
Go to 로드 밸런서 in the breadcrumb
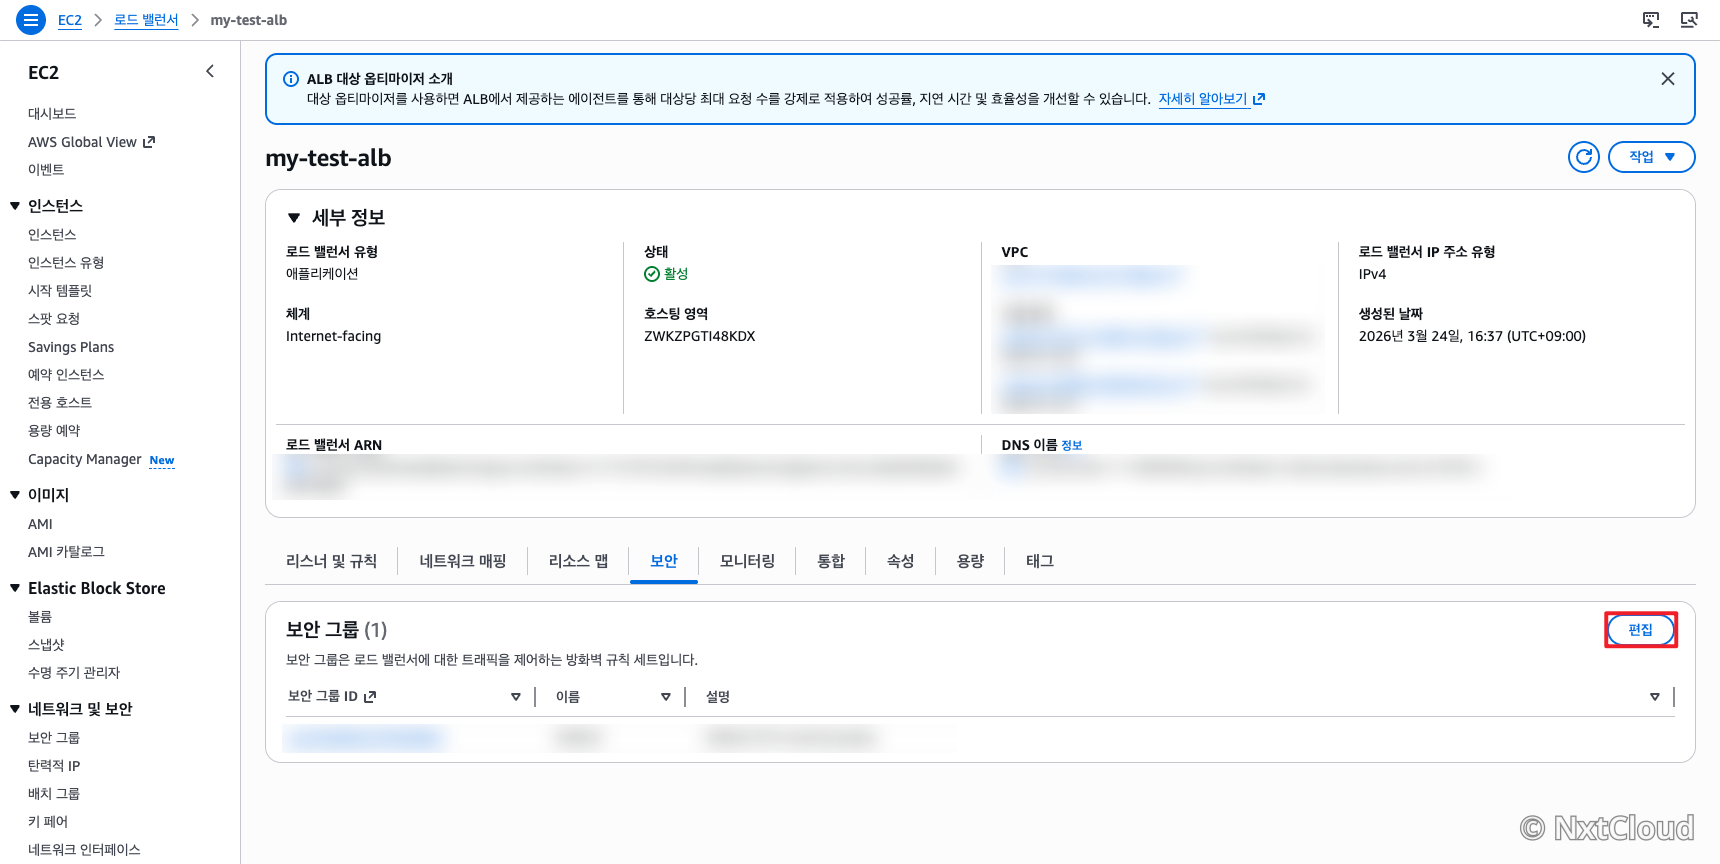(x=146, y=20)
